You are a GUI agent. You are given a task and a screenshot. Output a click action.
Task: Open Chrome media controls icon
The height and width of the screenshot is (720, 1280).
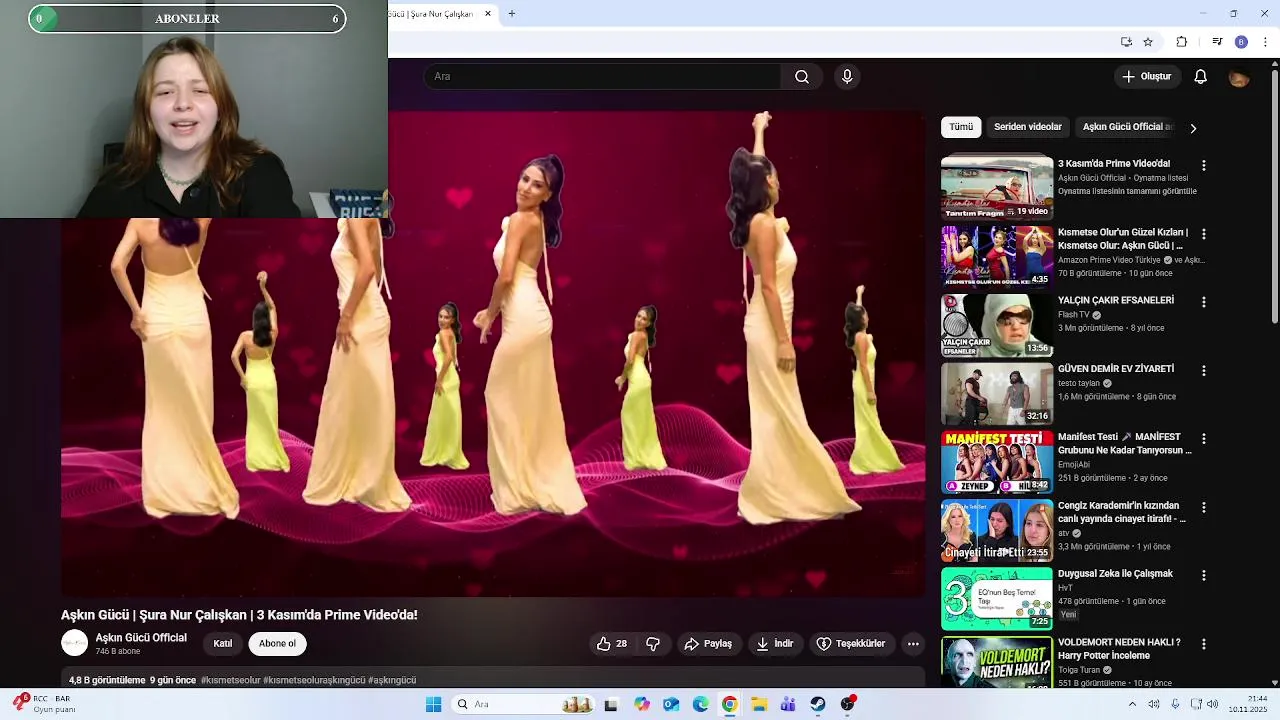[1217, 42]
